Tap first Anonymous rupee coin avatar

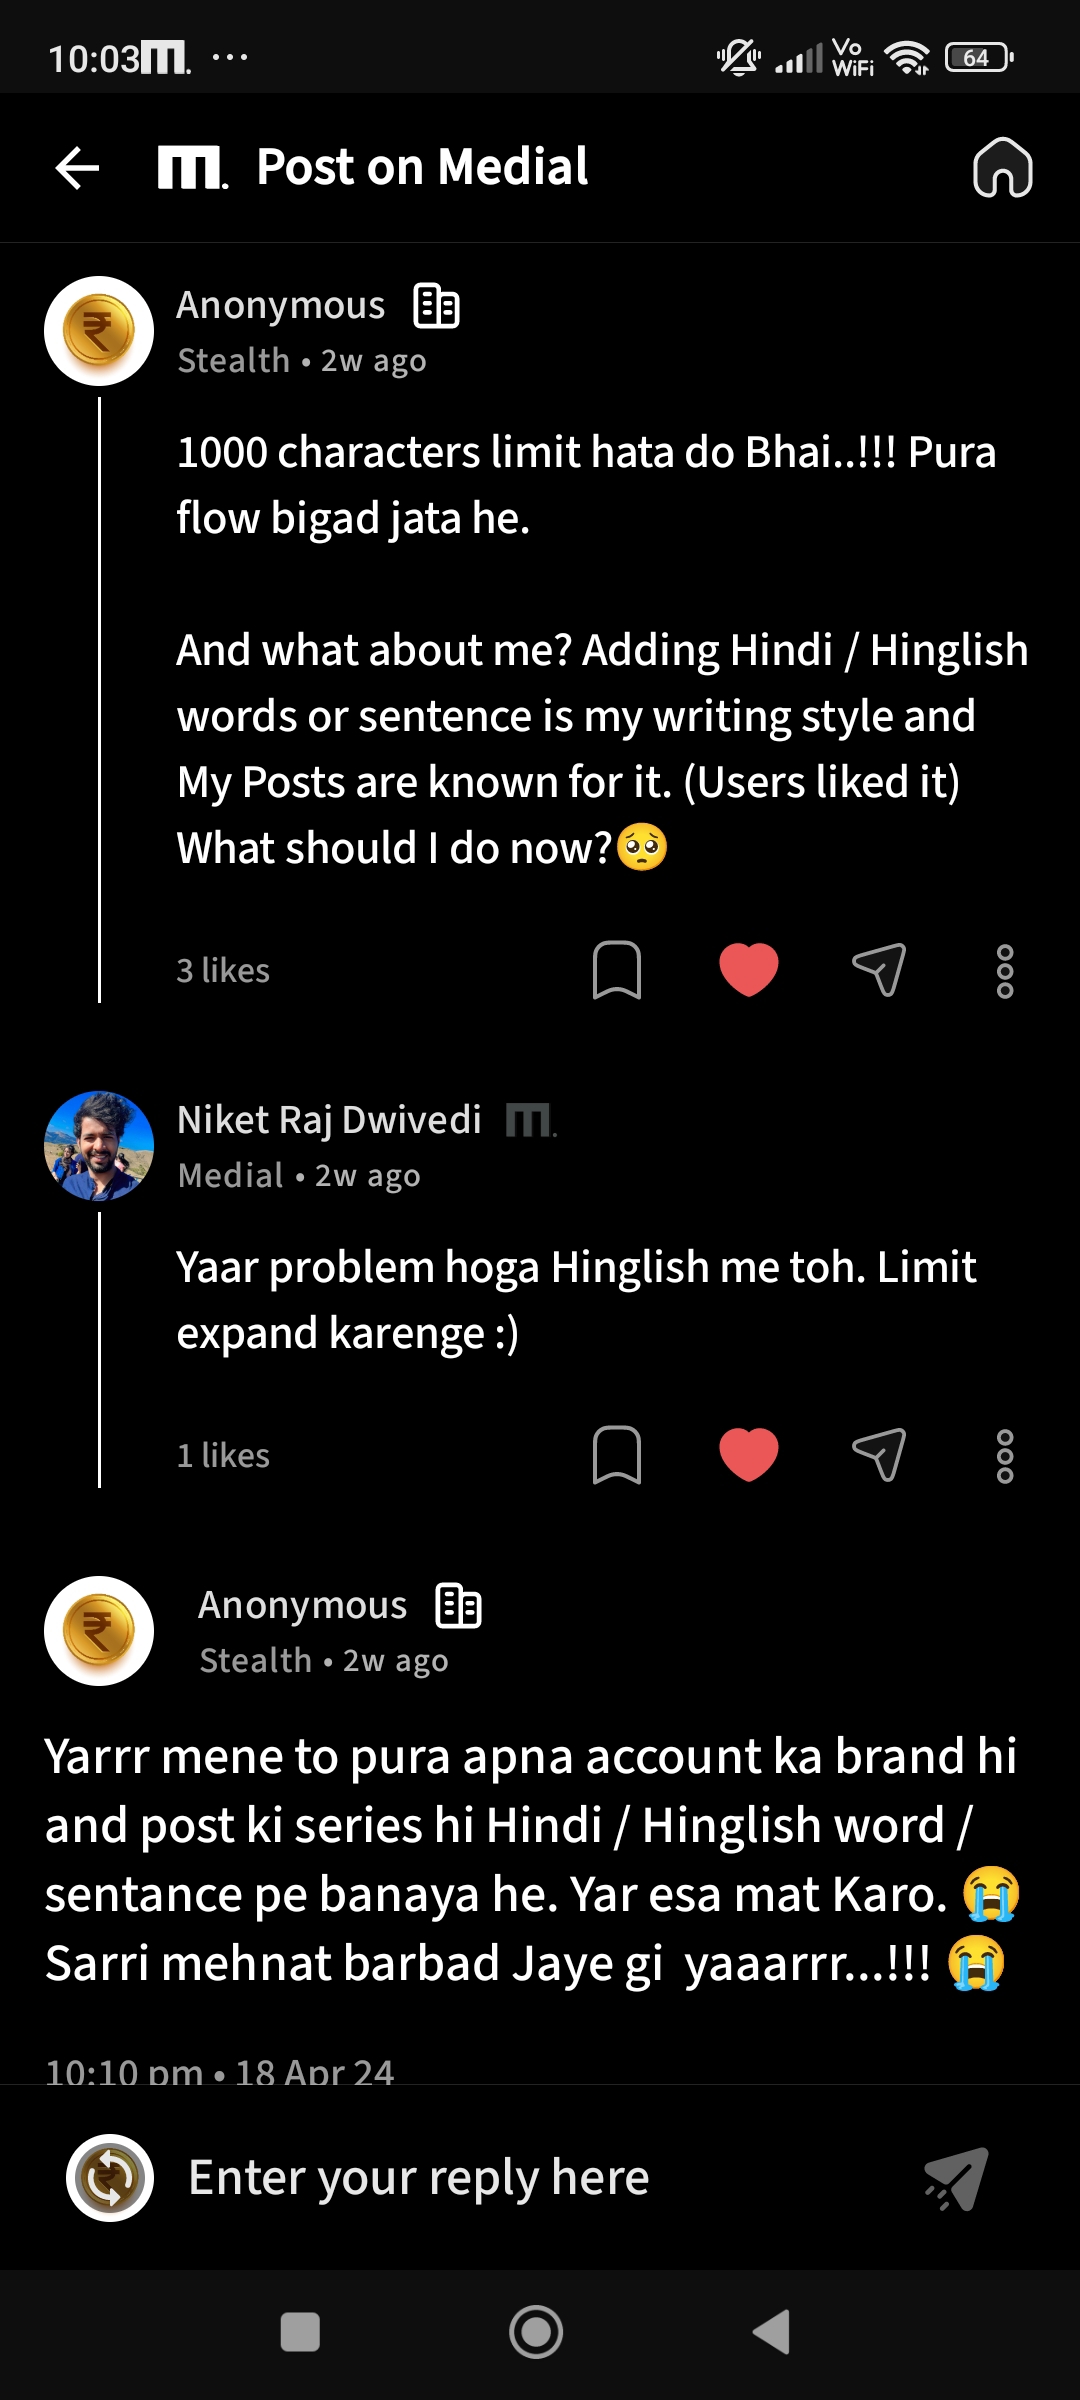pos(99,331)
